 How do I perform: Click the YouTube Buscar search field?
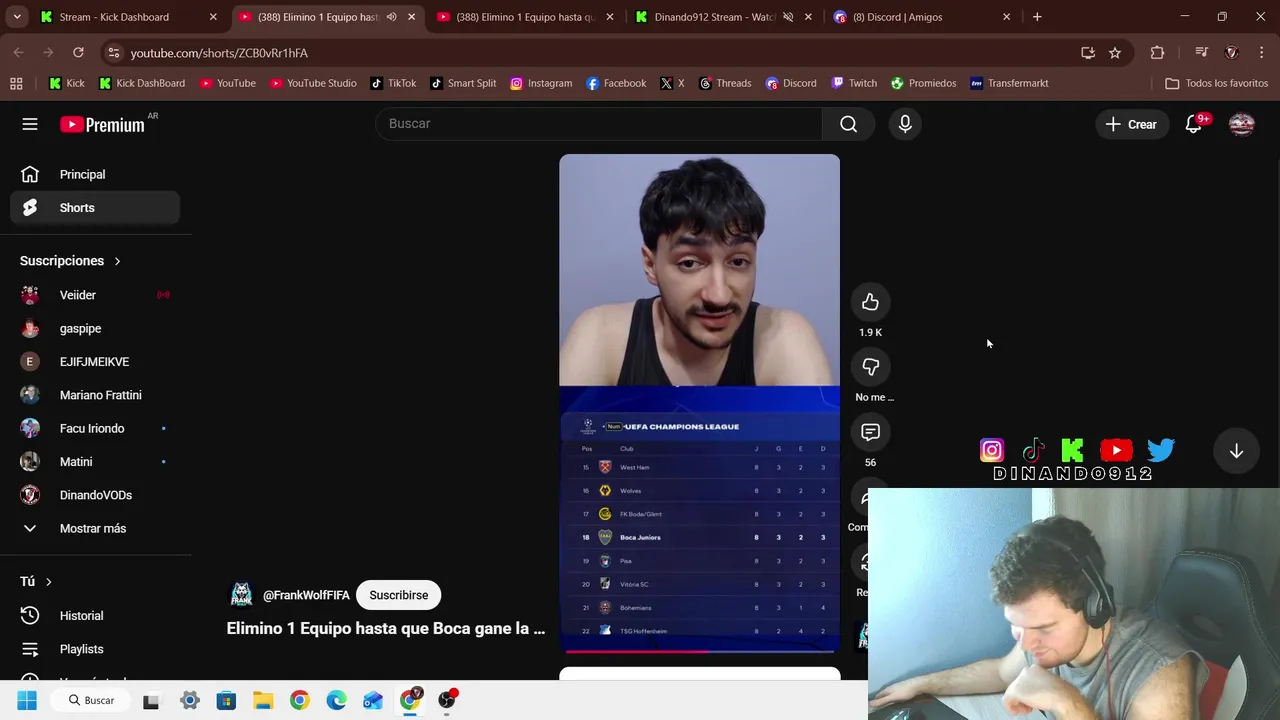coord(598,124)
